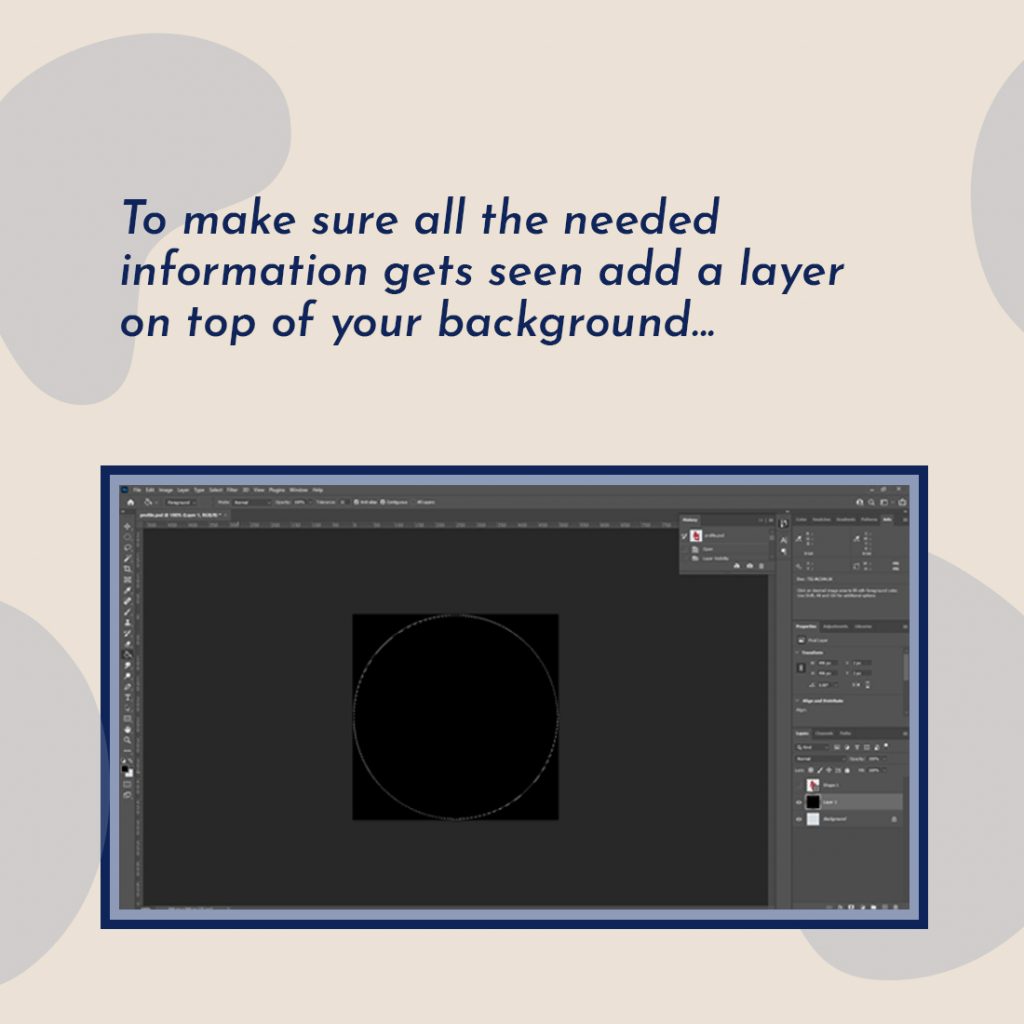Image resolution: width=1024 pixels, height=1024 pixels.
Task: Click the rotation angle input in Properties
Action: pos(826,685)
